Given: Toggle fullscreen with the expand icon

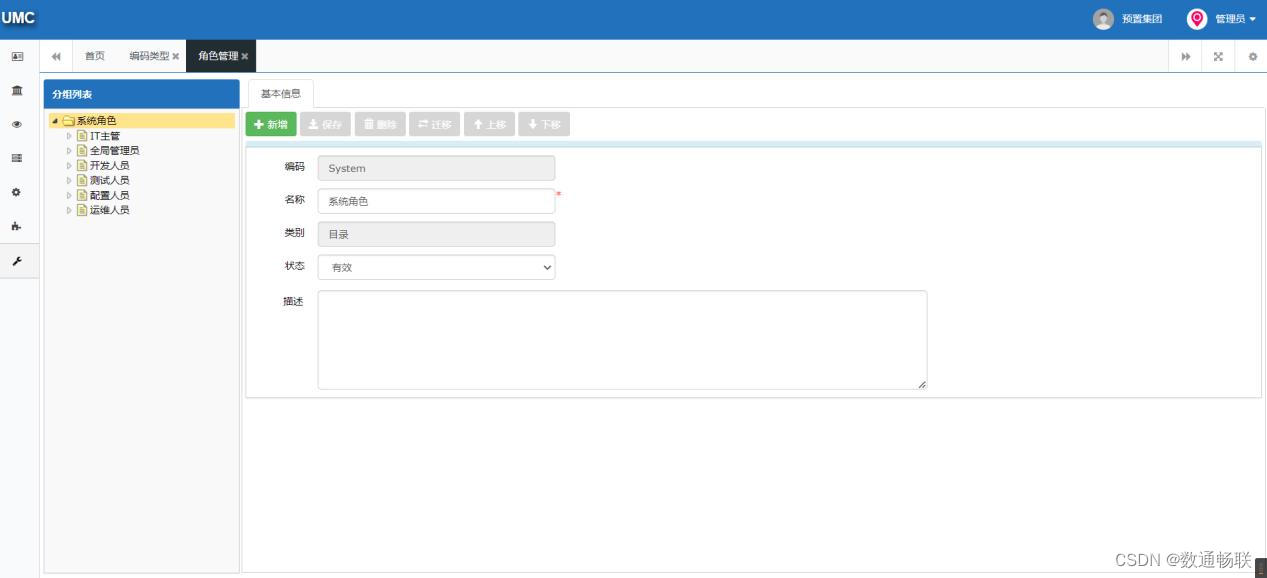Looking at the screenshot, I should (x=1218, y=57).
